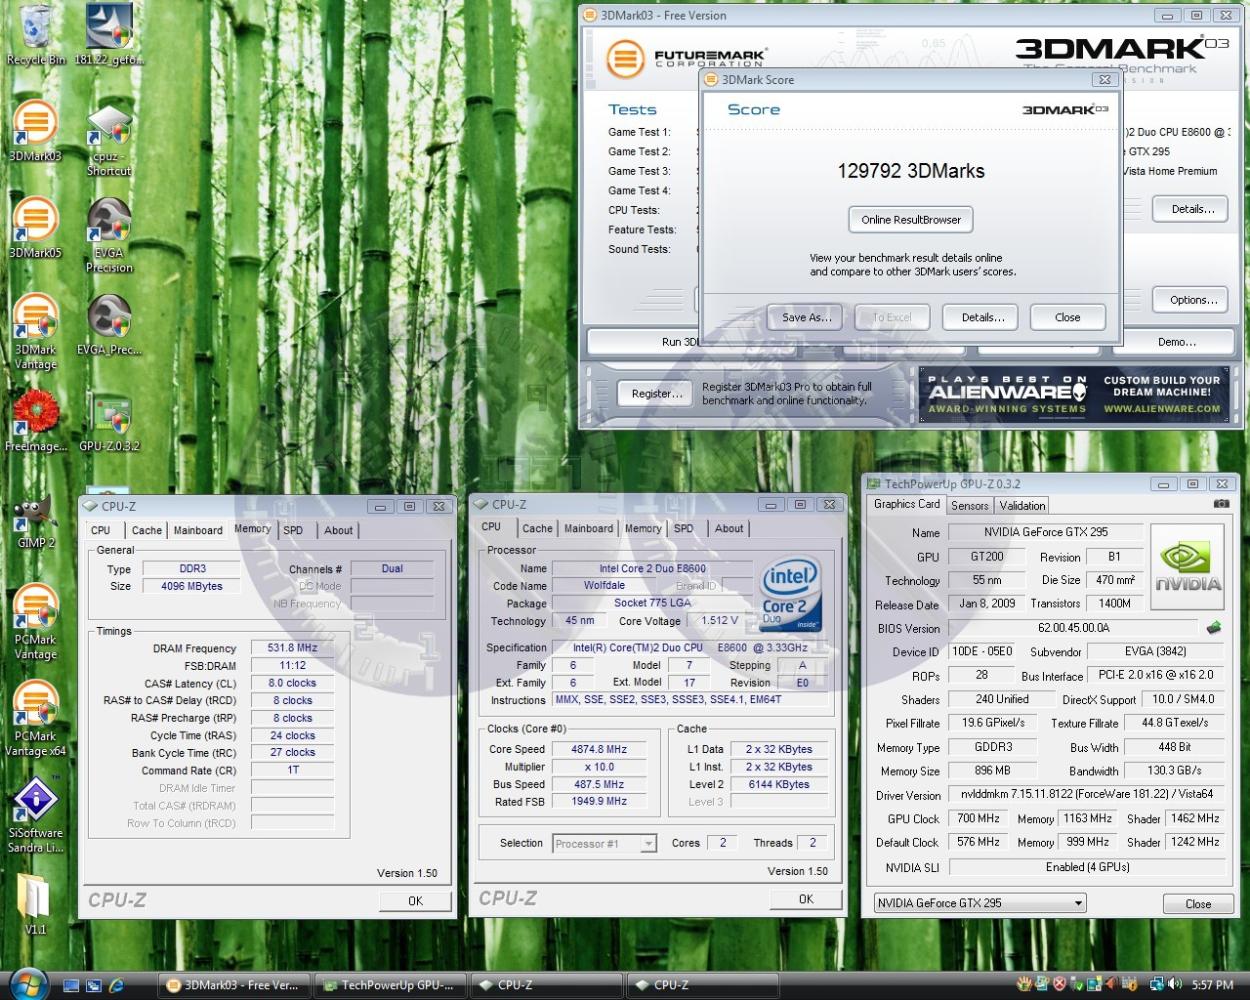
Task: Click the 129792 3DMarks score text
Action: [911, 171]
